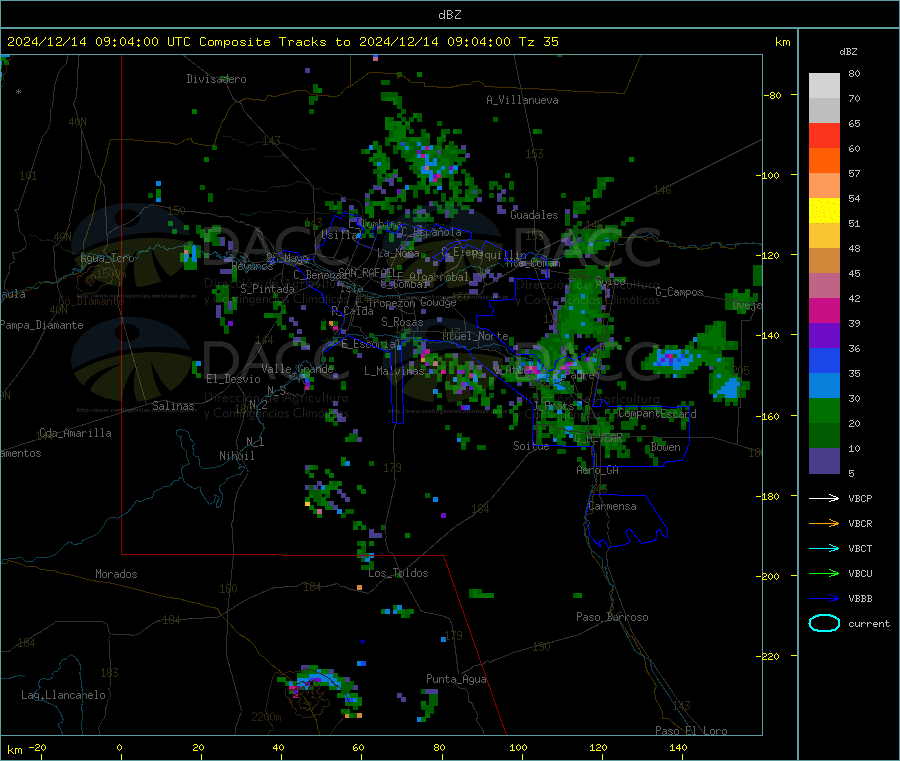
Task: Click the 'Lag.Llancanelo' map label
Action: coord(63,695)
